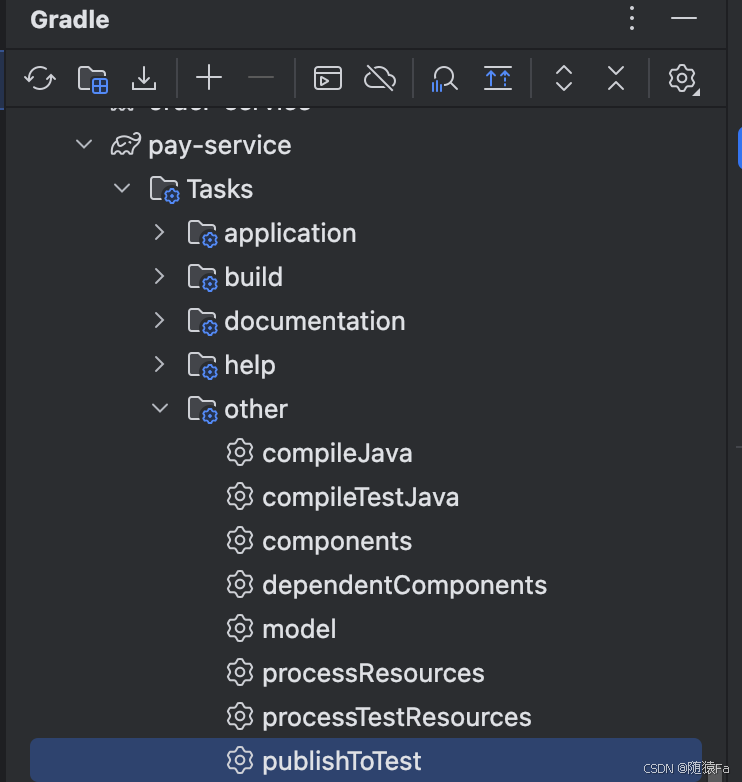Click the gear icon beside publishToTest
The width and height of the screenshot is (742, 782).
[x=240, y=760]
